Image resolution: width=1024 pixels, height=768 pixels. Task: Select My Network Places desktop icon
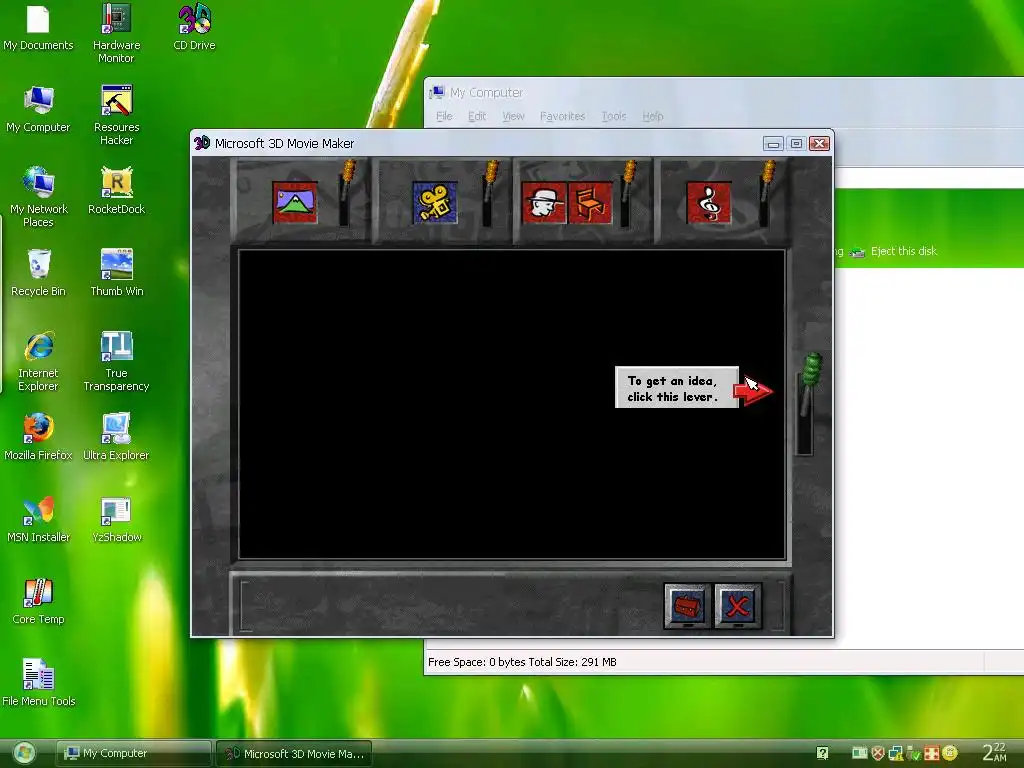38,198
